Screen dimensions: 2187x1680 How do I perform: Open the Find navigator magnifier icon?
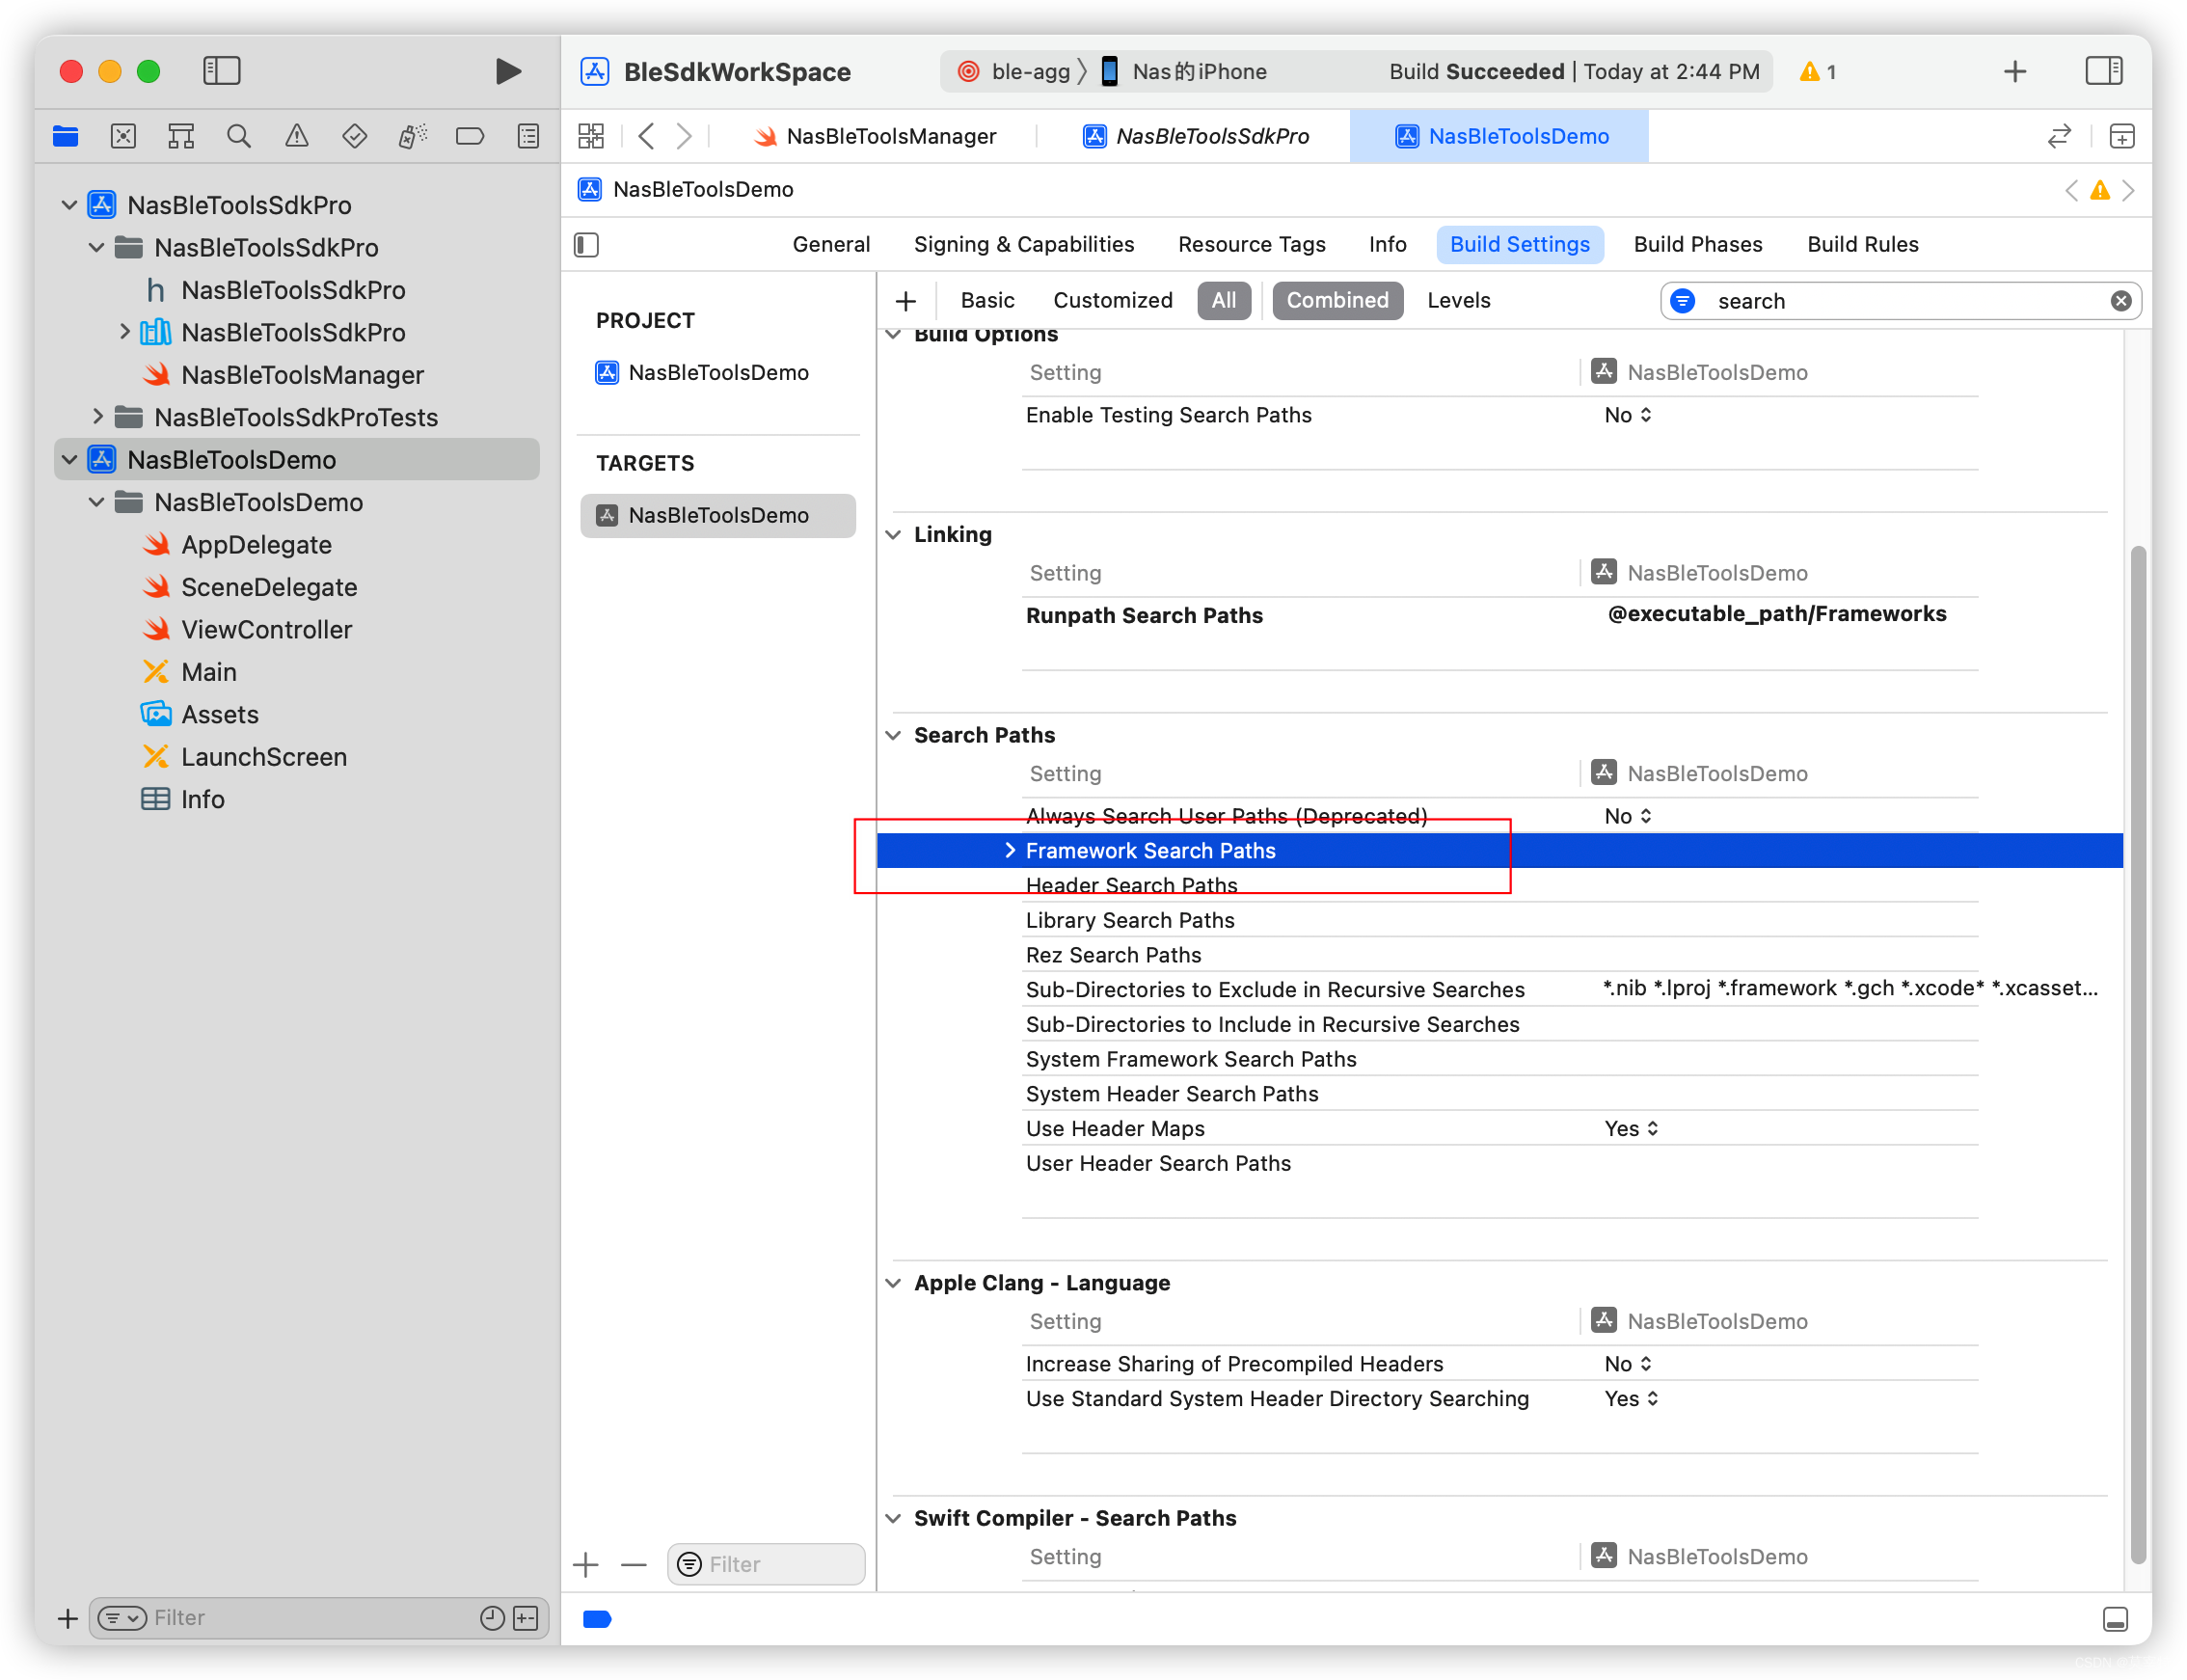point(238,136)
